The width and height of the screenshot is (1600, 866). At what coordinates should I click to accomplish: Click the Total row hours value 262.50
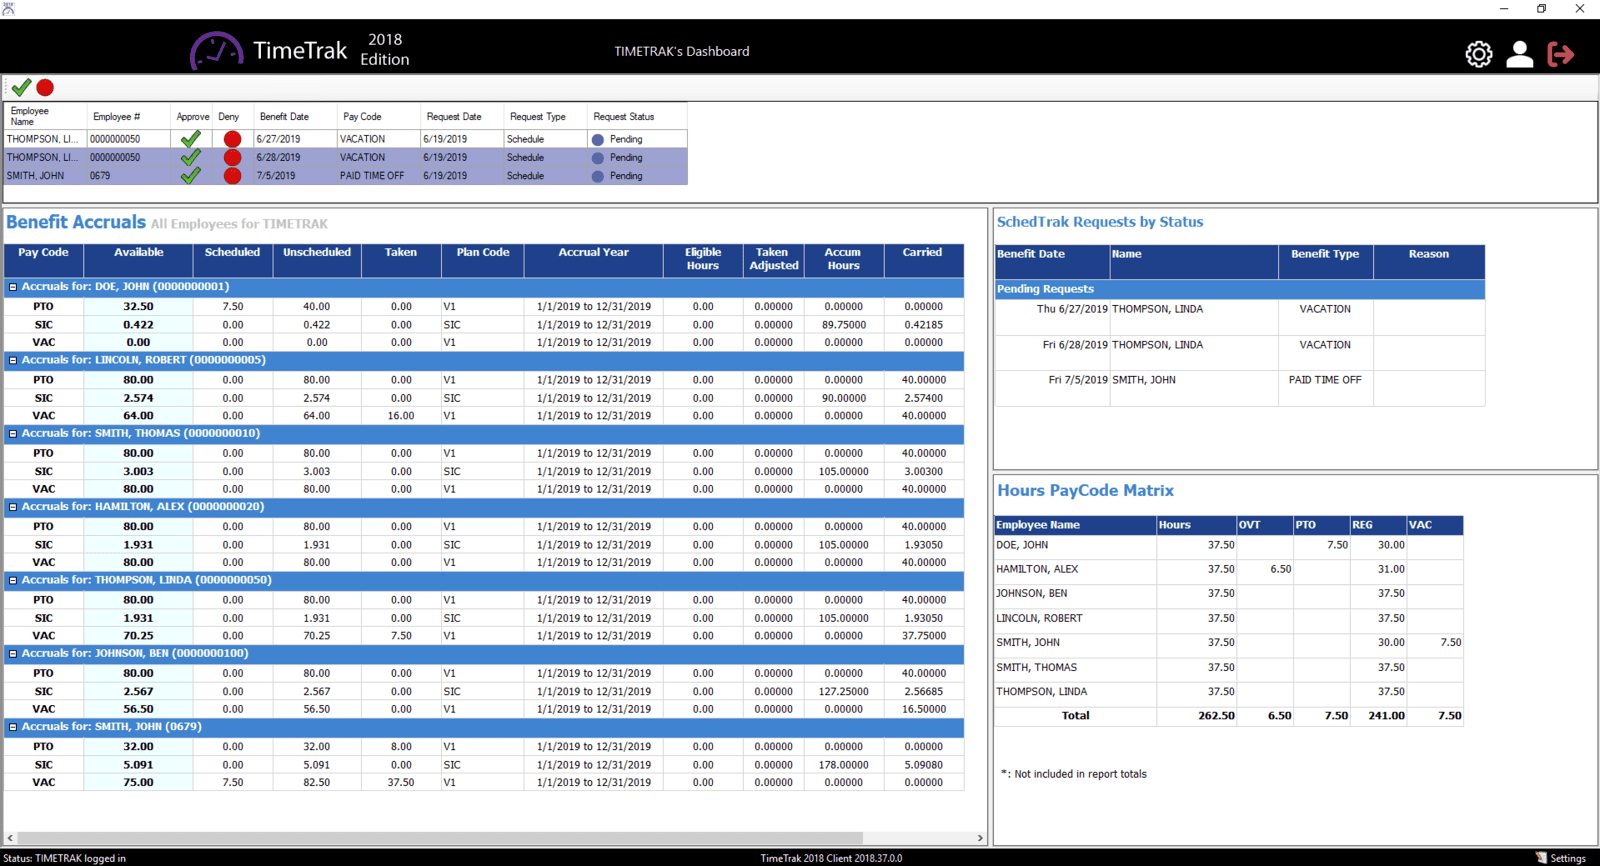(x=1216, y=716)
